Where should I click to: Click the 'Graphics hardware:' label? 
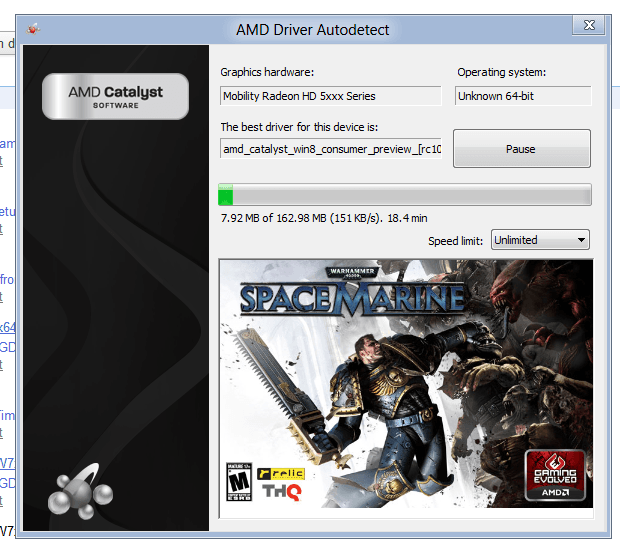point(267,72)
